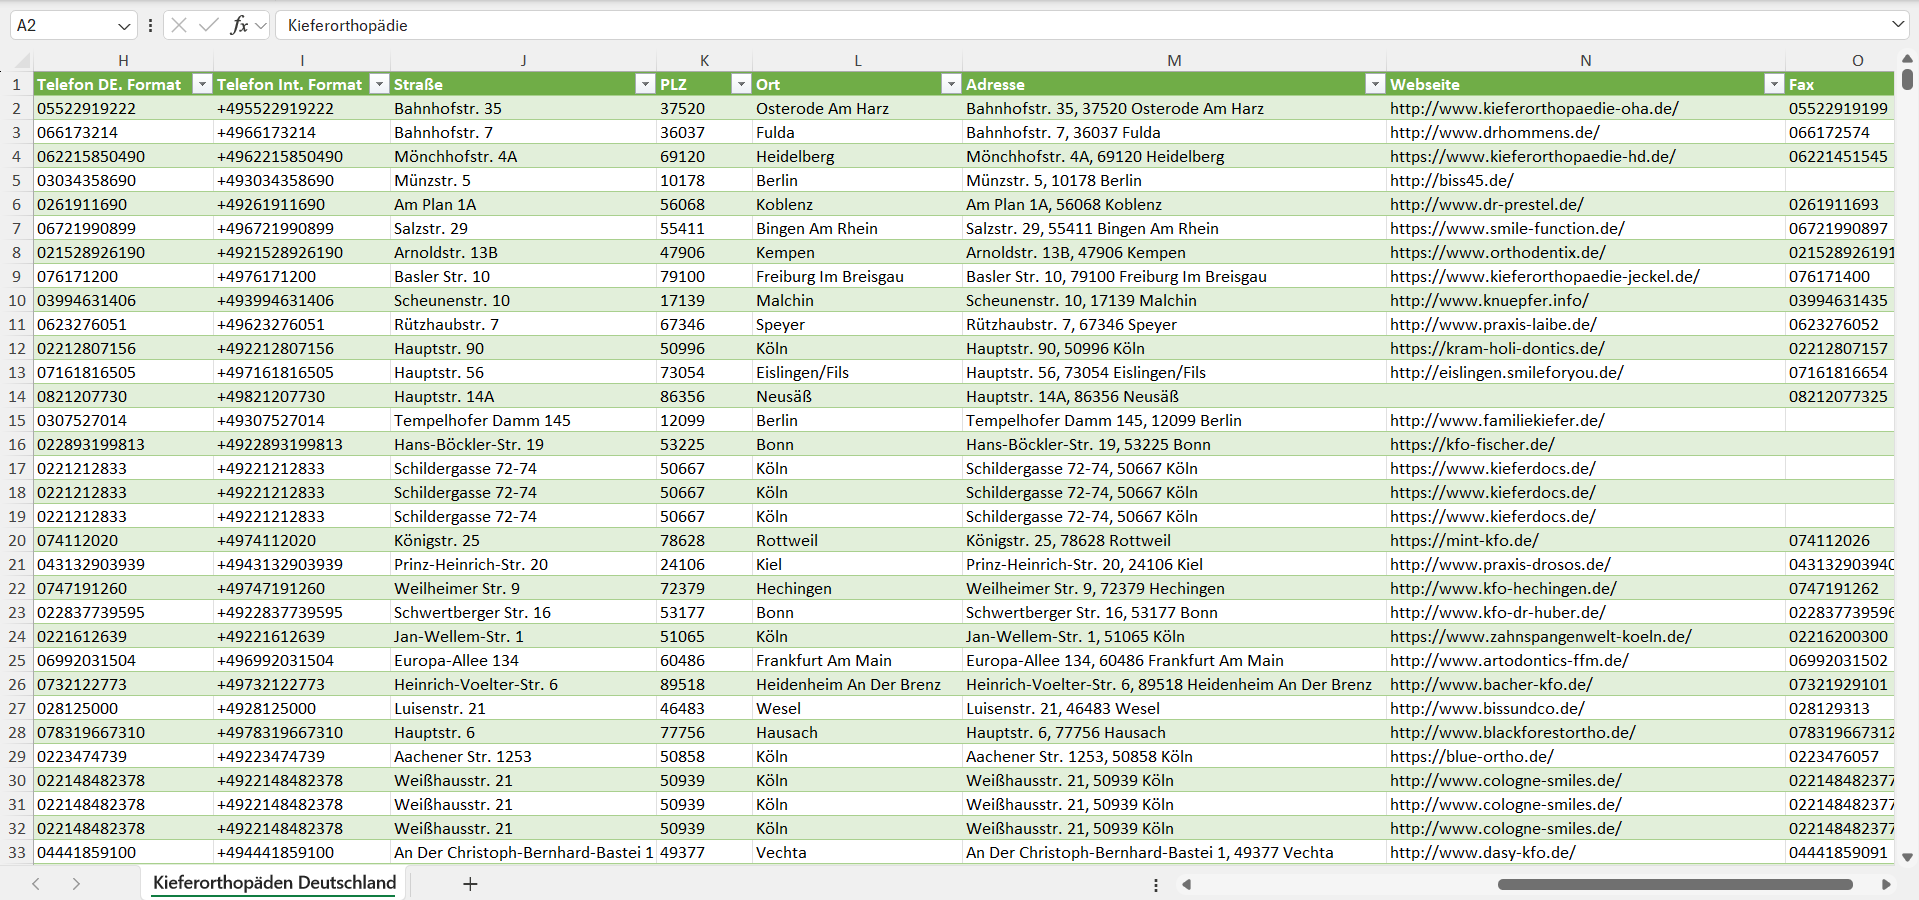Click the Insert Function fx icon
1919x900 pixels.
tap(239, 25)
